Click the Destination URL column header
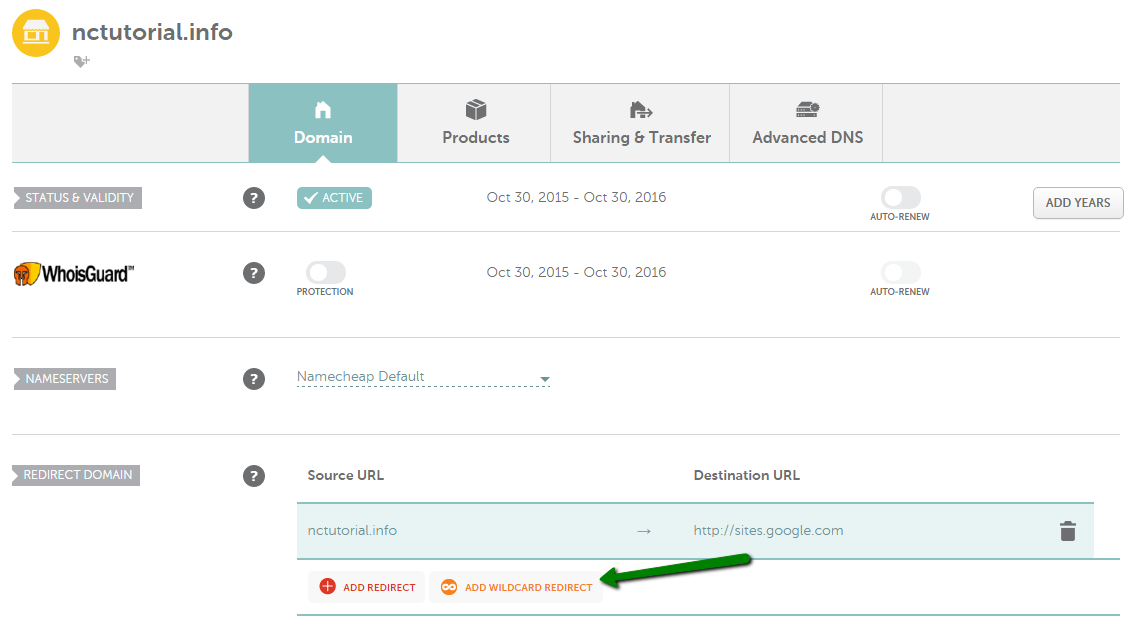 coord(746,476)
